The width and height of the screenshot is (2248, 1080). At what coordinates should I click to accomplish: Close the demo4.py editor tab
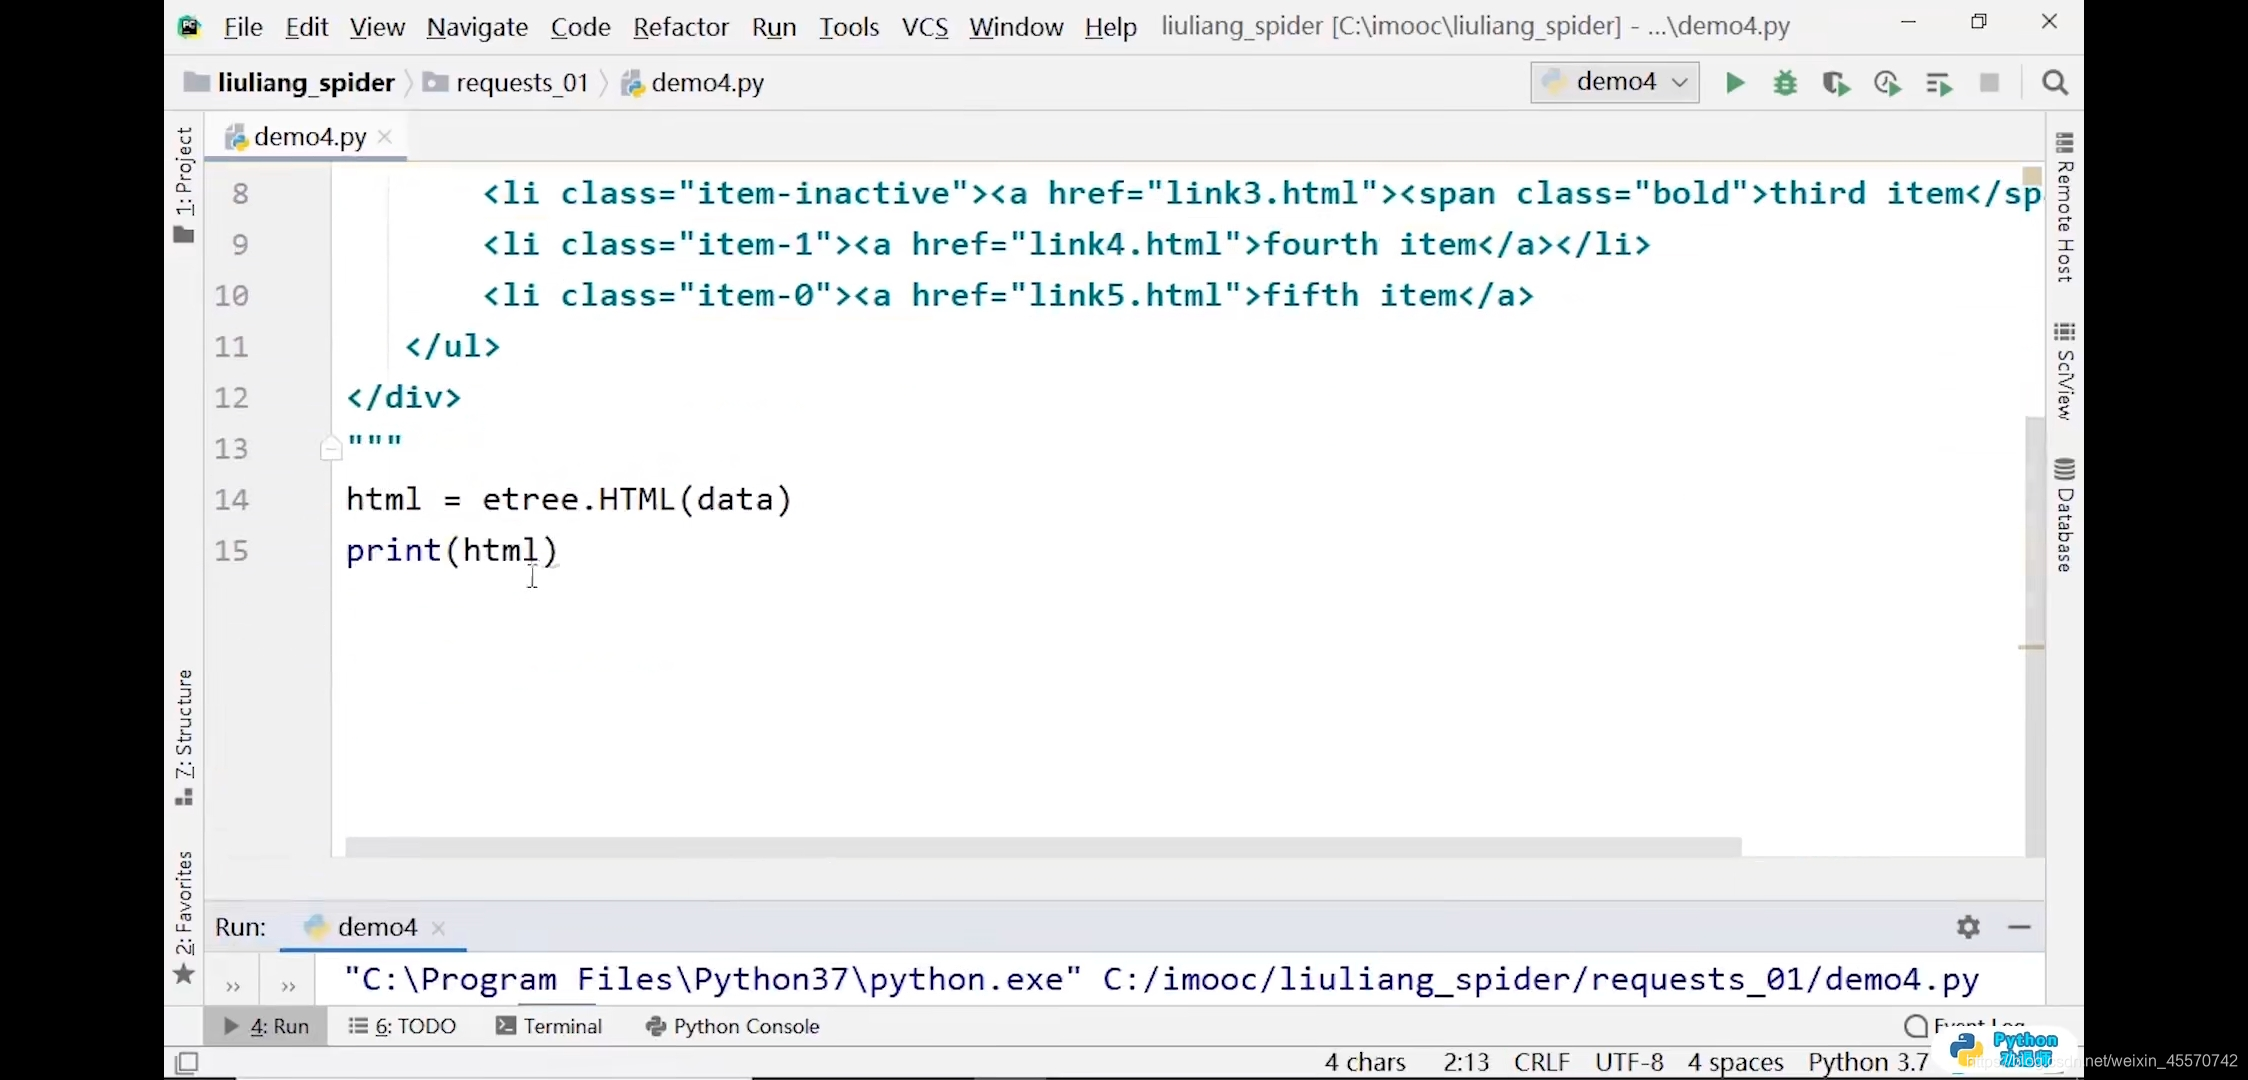(x=385, y=137)
